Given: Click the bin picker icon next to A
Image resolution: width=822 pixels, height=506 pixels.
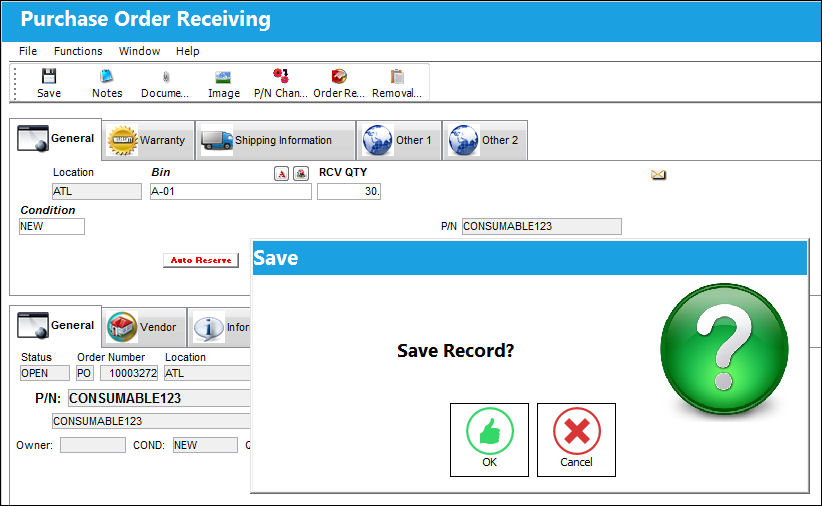Looking at the screenshot, I should 301,174.
